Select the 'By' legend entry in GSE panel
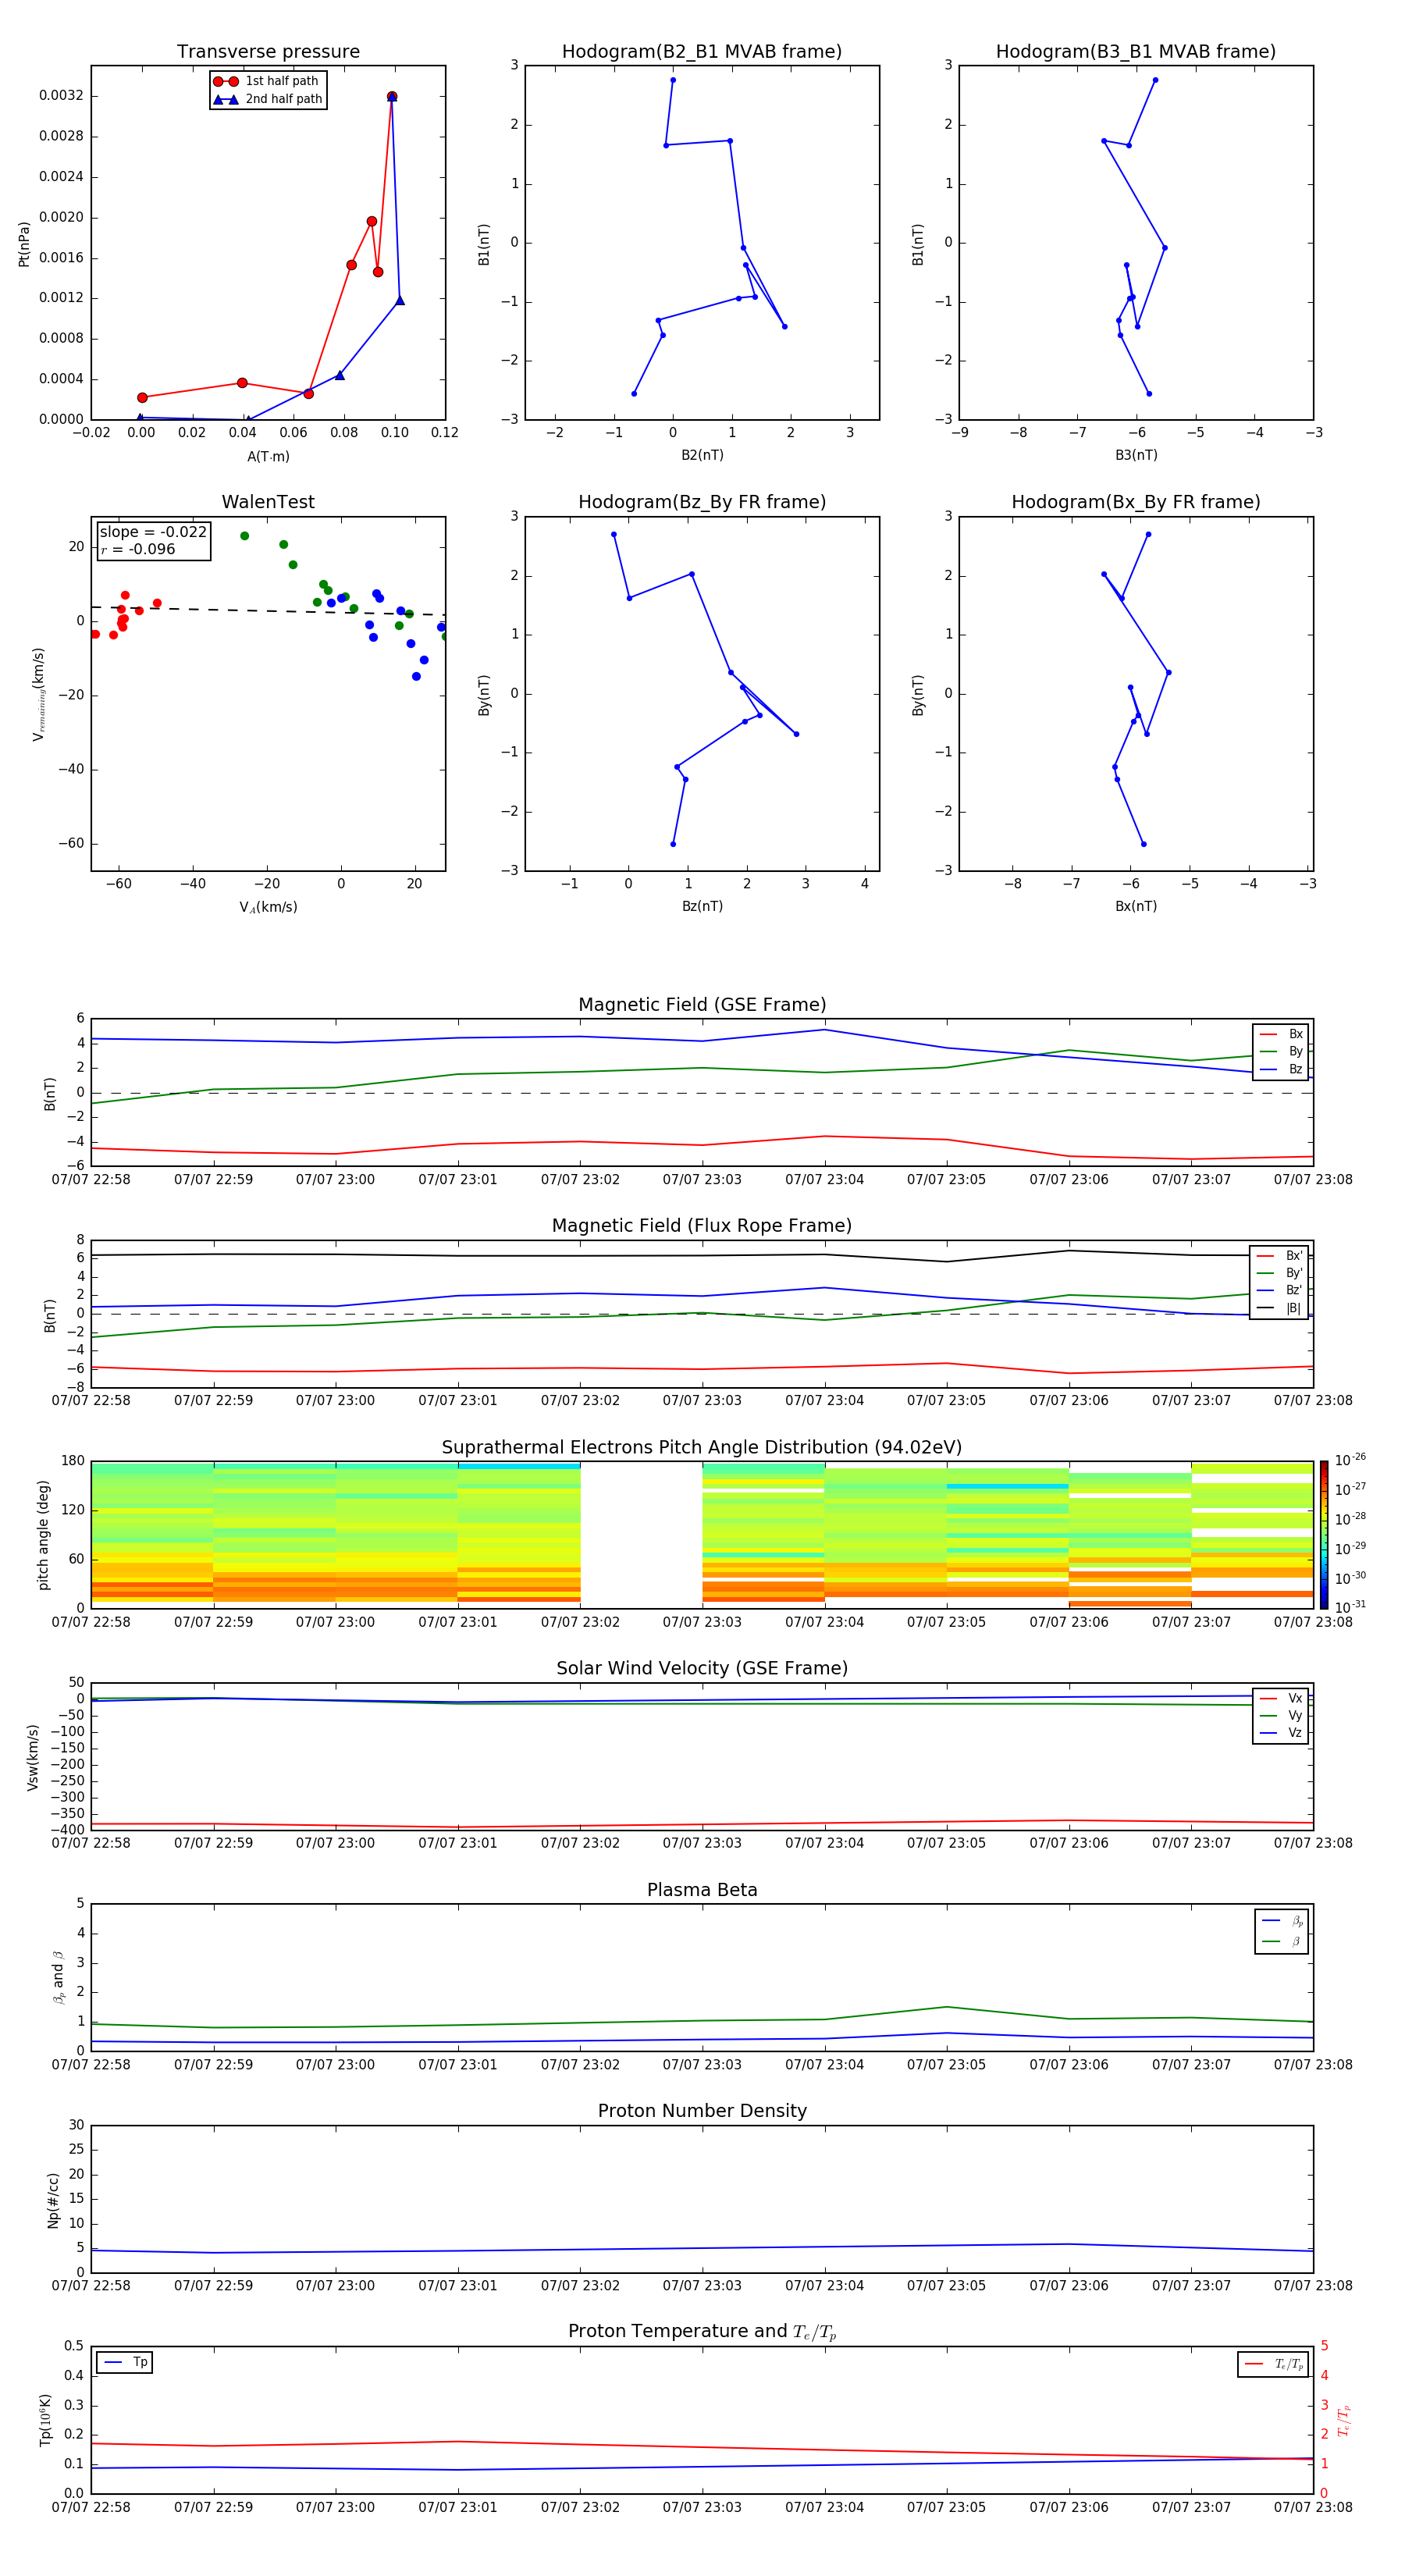 point(1281,1051)
